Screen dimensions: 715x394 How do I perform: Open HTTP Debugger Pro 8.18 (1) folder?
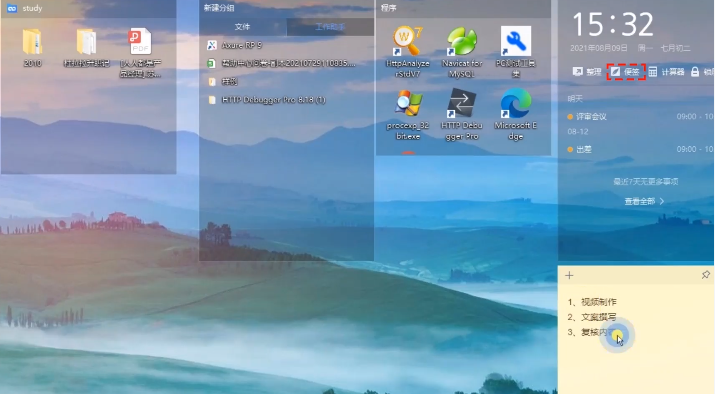267,100
